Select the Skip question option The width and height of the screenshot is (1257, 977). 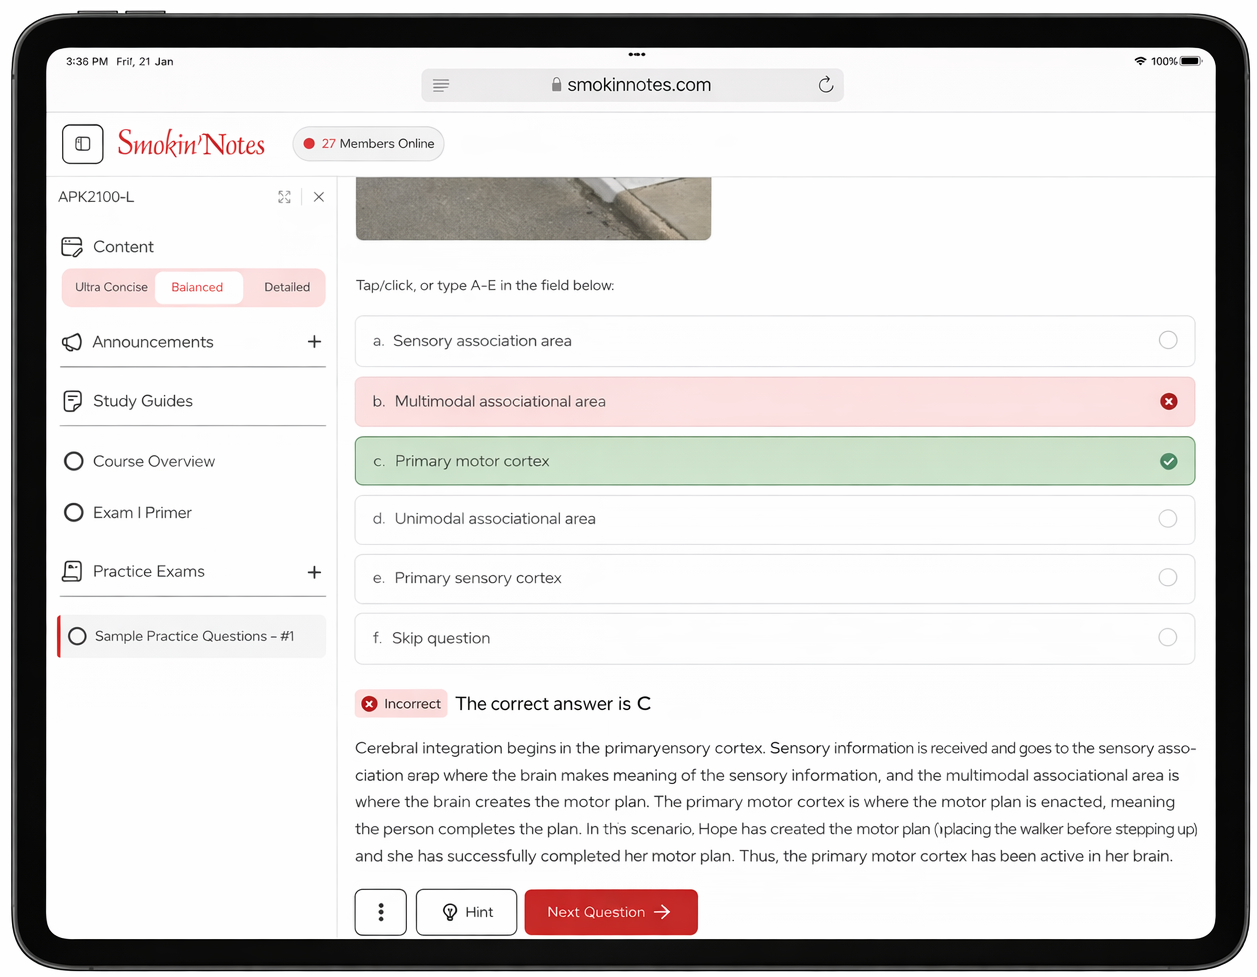pos(774,638)
